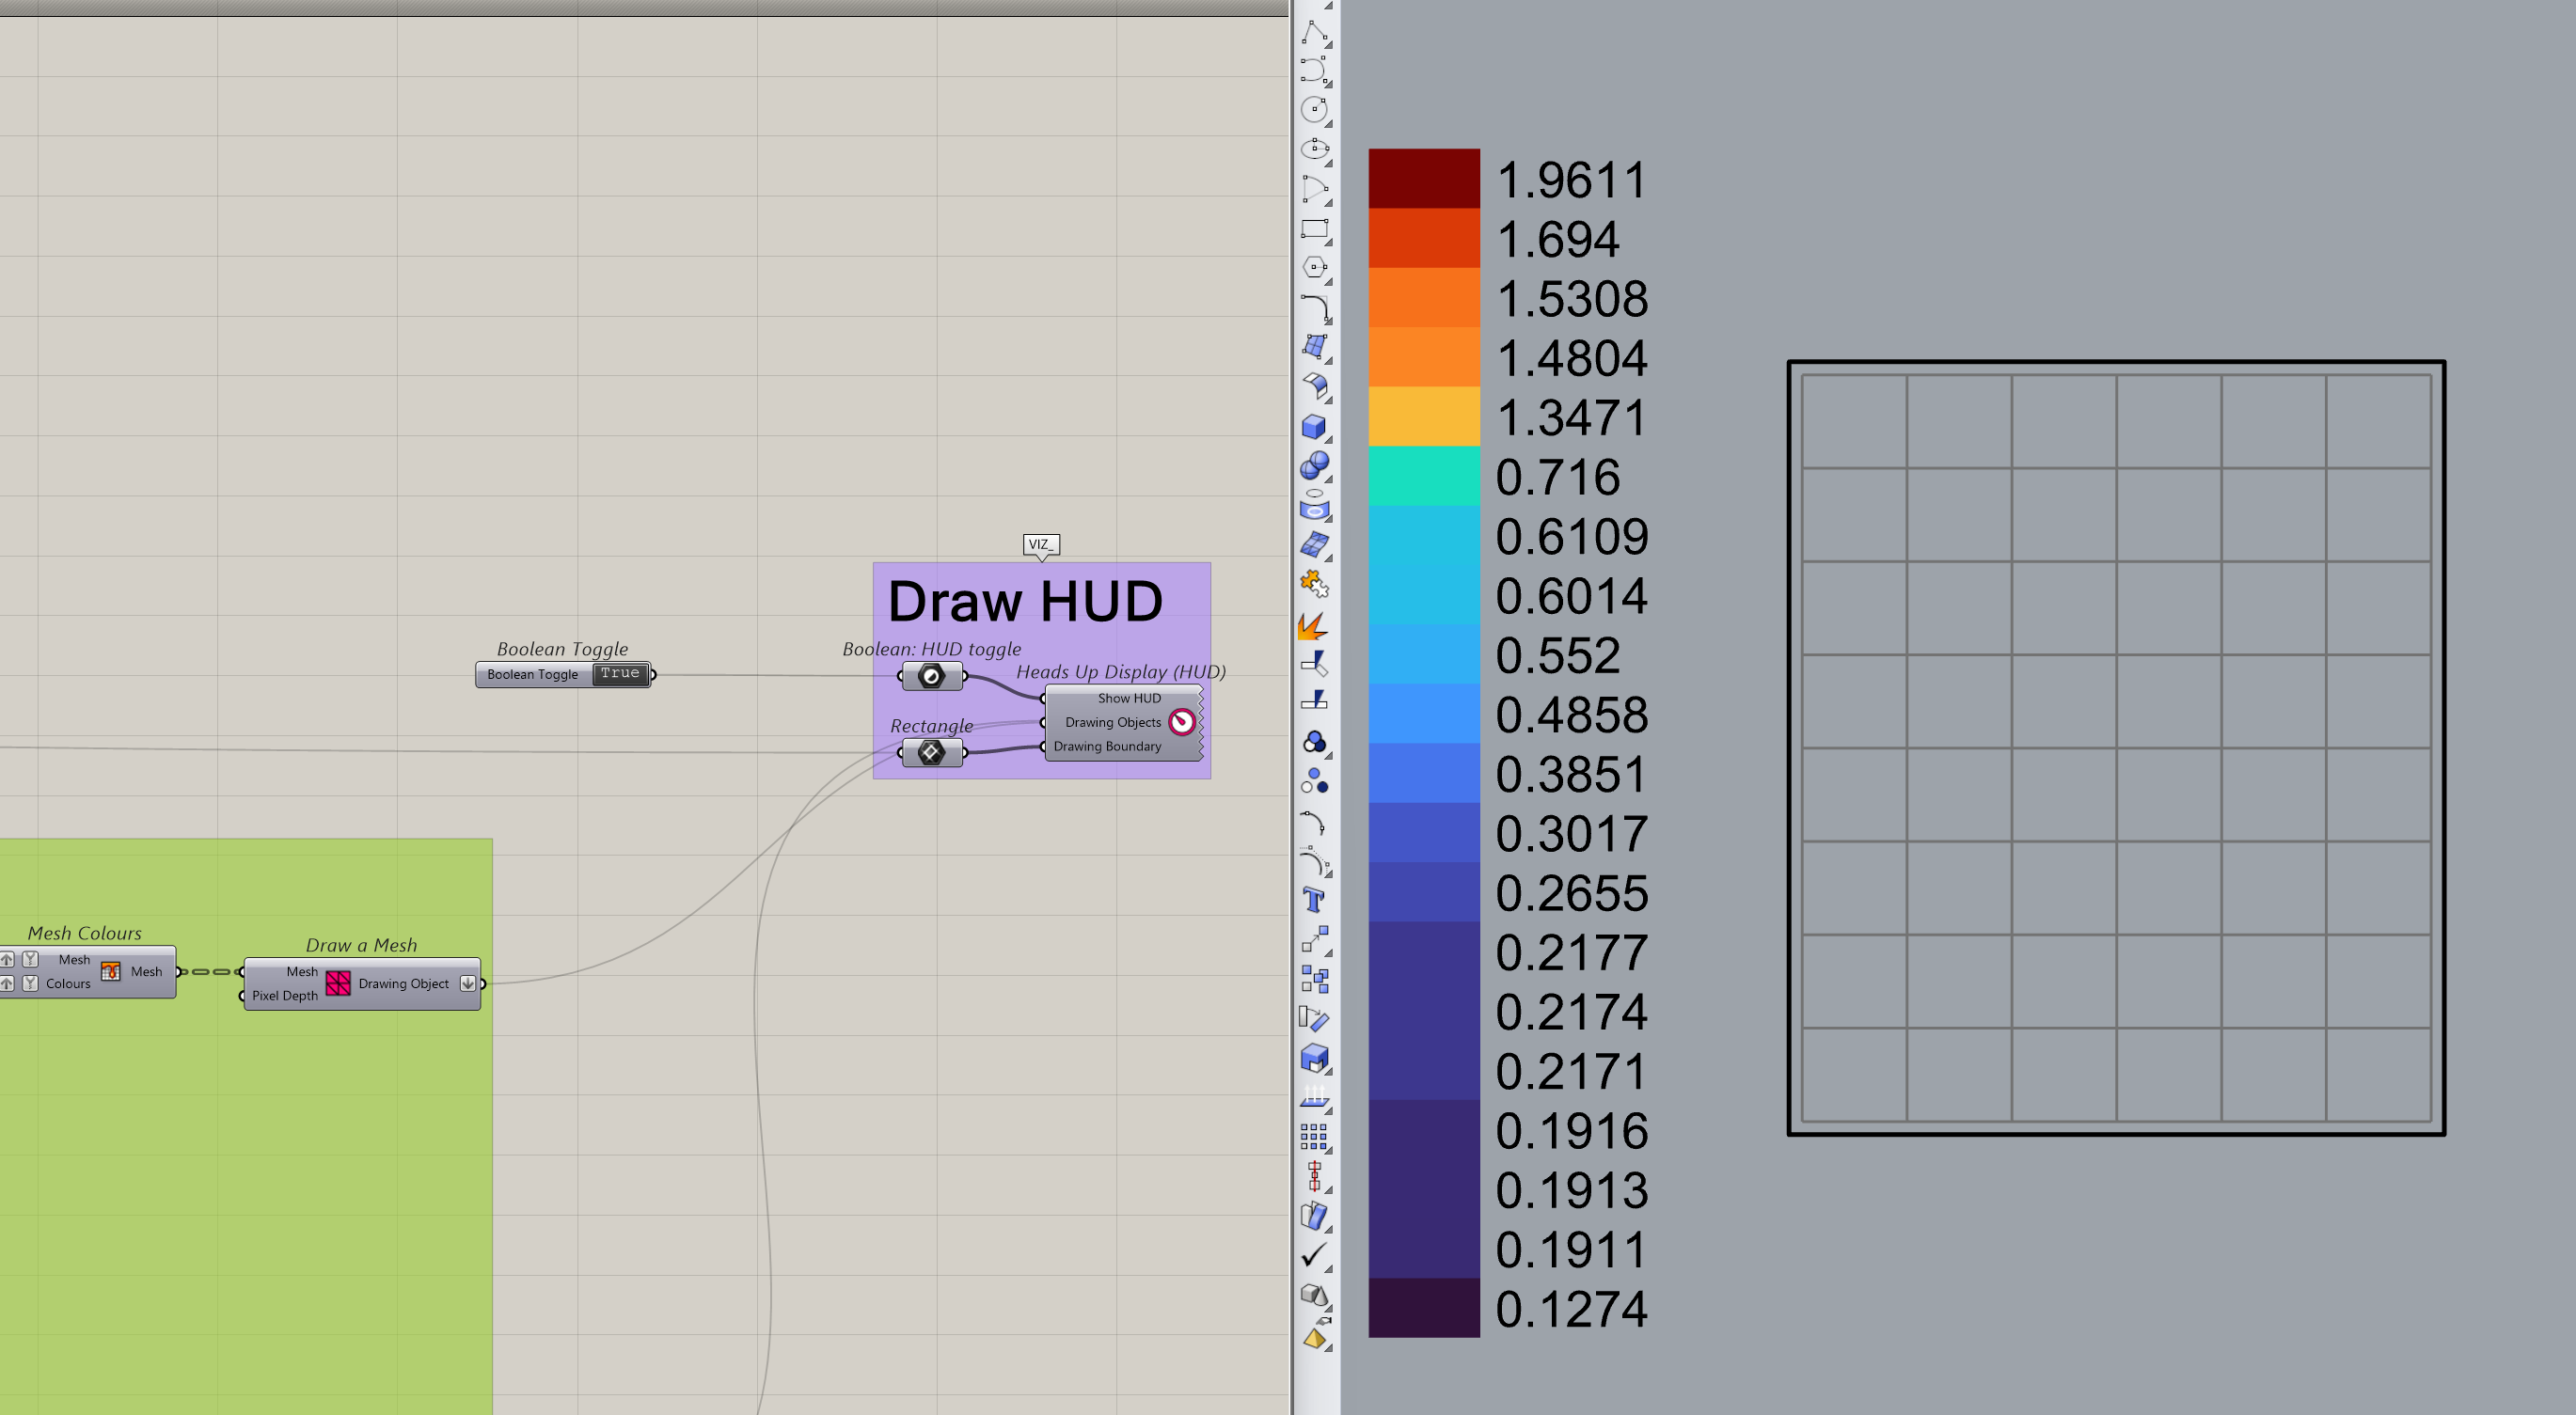2576x1415 pixels.
Task: Choose the Rectangle tool in sidebar
Action: pyautogui.click(x=1314, y=229)
